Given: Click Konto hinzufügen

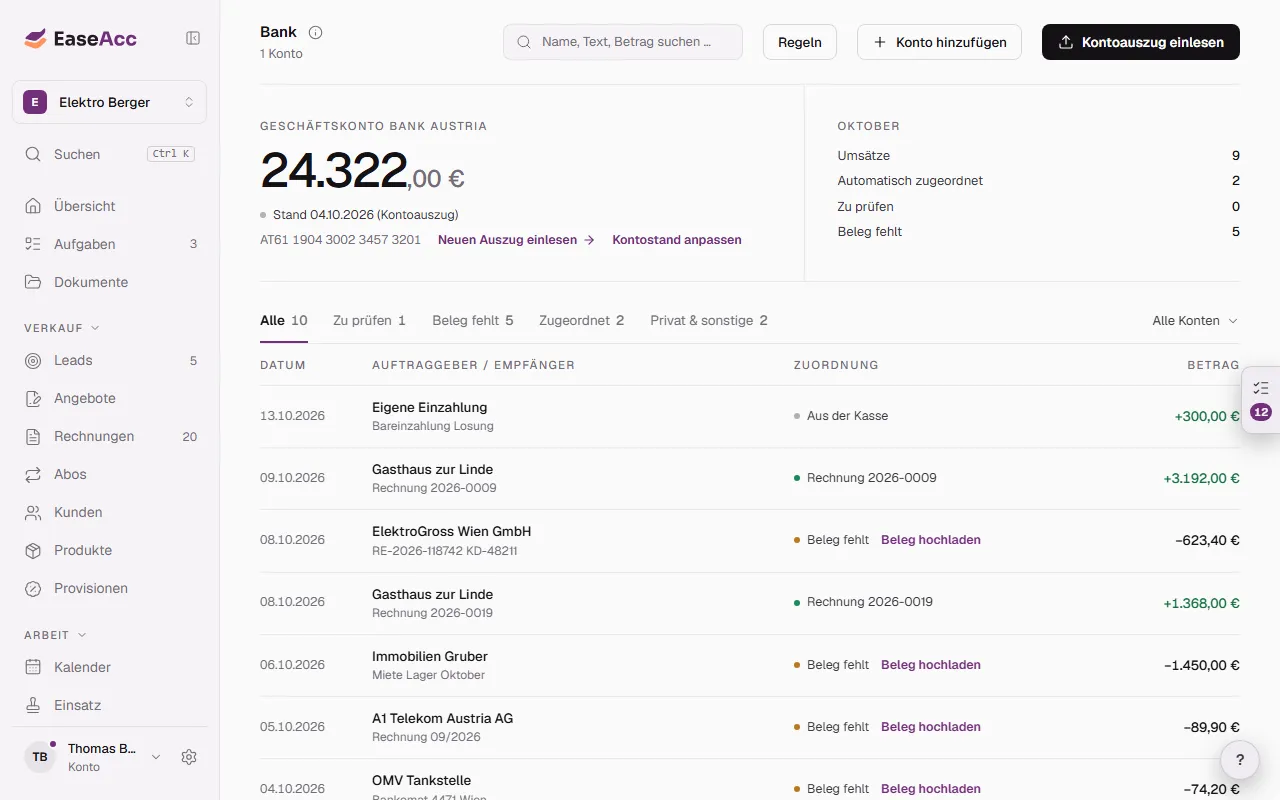Looking at the screenshot, I should [x=940, y=42].
